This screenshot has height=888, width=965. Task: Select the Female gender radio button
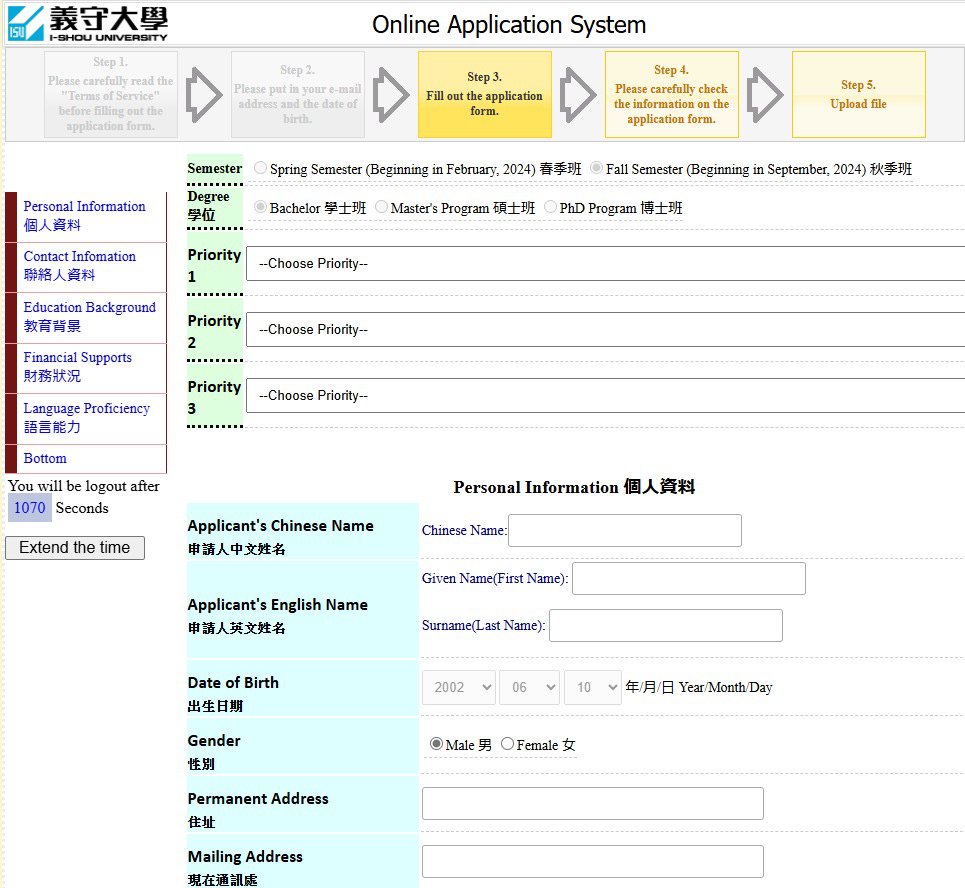pos(508,744)
